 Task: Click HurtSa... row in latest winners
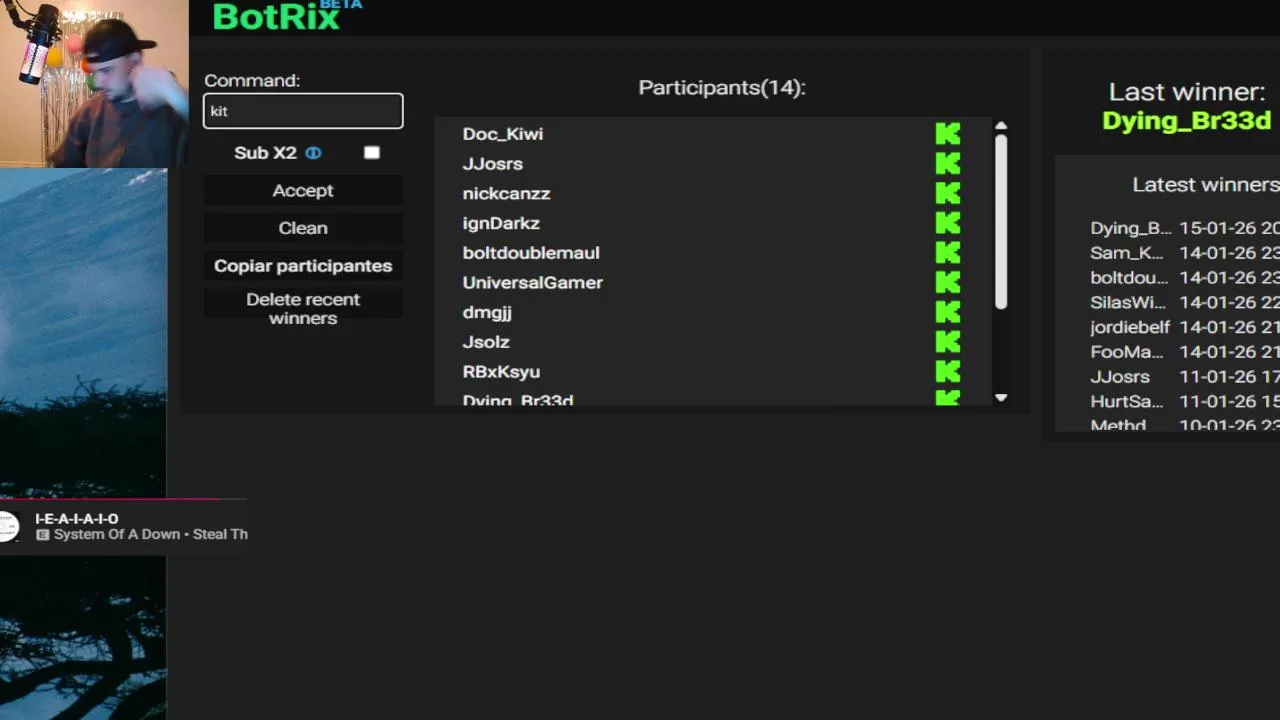1184,401
